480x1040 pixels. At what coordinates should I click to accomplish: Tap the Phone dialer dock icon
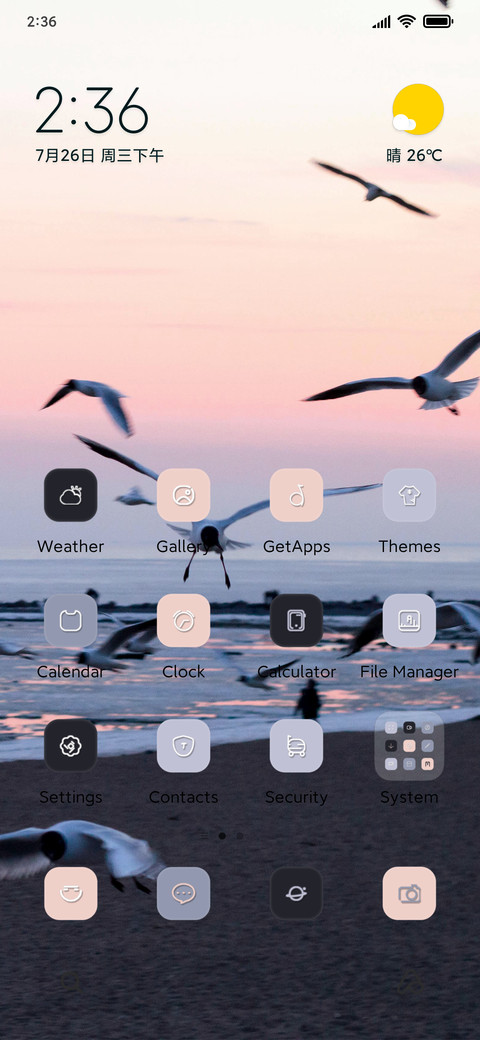(71, 893)
